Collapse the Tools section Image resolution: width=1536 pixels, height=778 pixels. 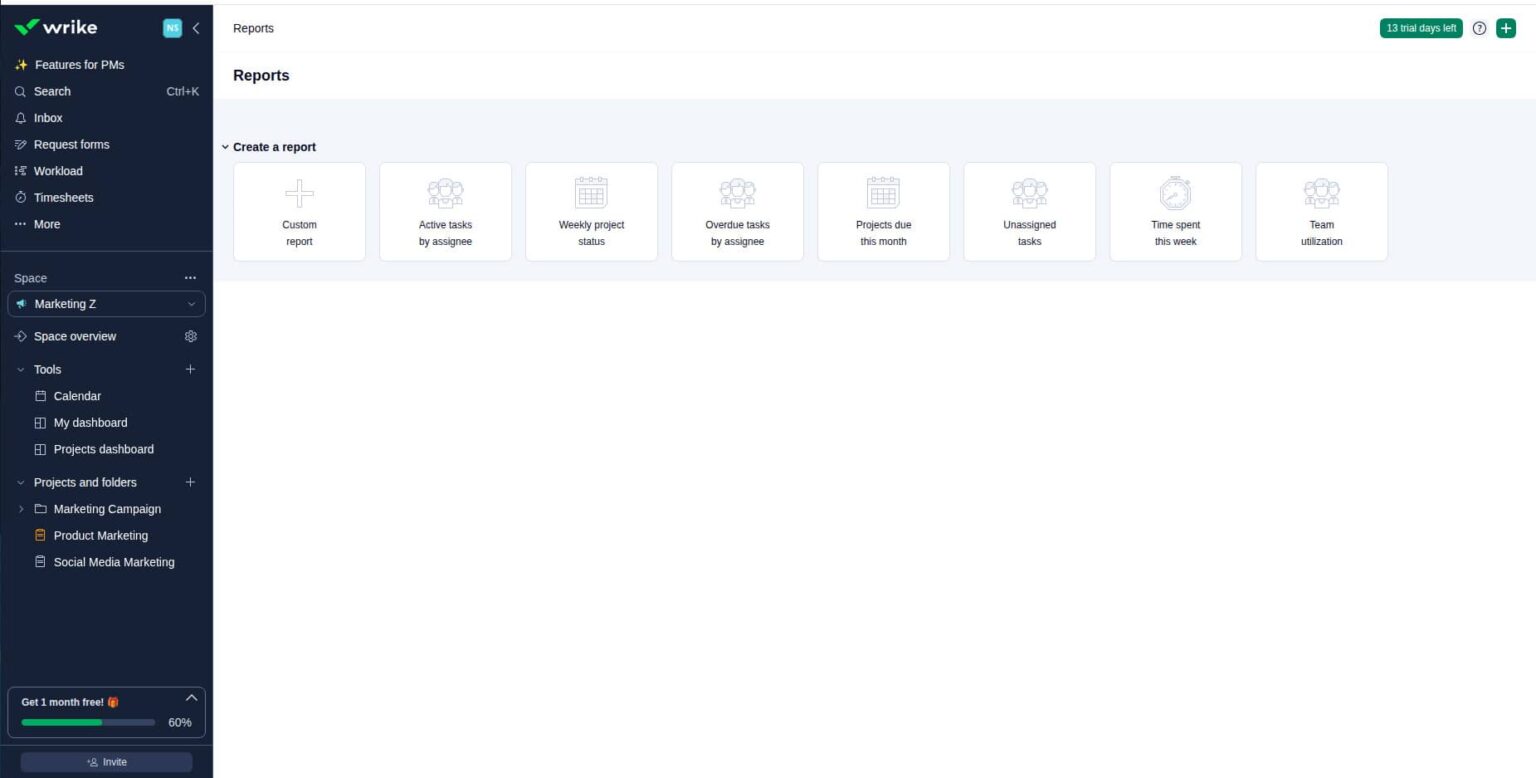21,369
